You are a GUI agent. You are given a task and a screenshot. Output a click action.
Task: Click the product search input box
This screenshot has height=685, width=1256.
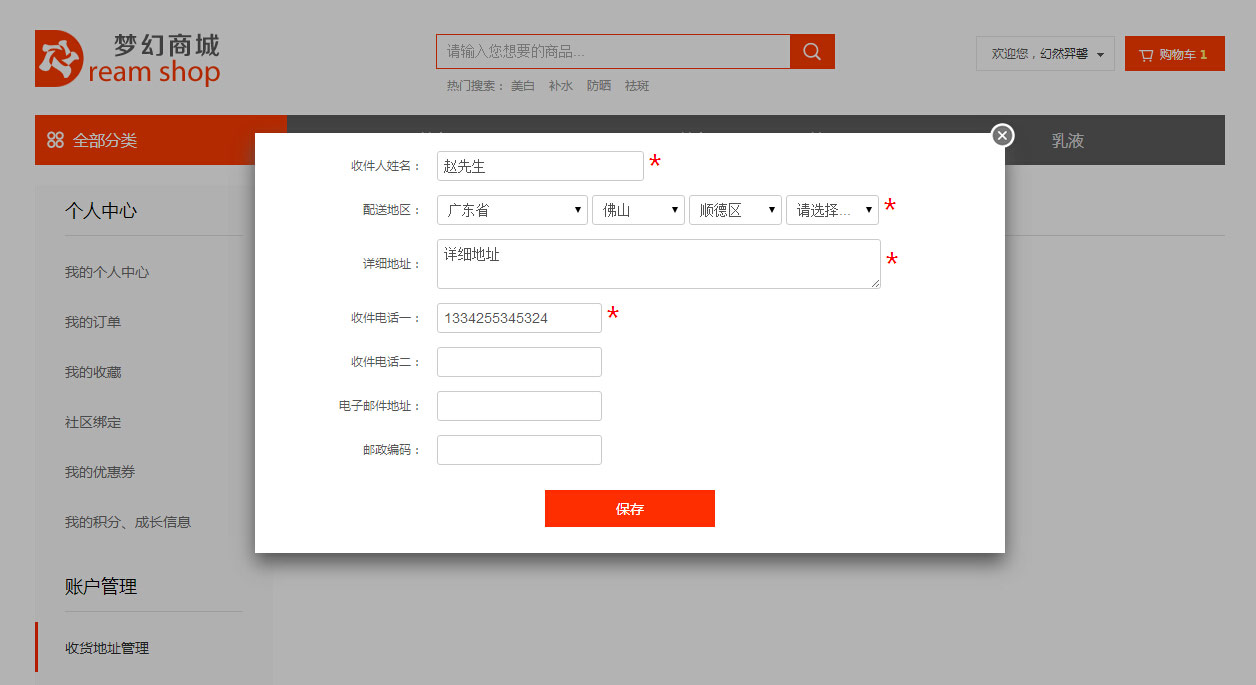click(x=613, y=52)
